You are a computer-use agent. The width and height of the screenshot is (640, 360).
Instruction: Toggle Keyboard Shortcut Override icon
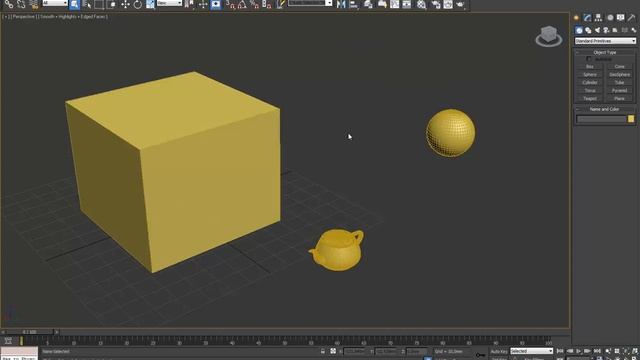coord(216,4)
